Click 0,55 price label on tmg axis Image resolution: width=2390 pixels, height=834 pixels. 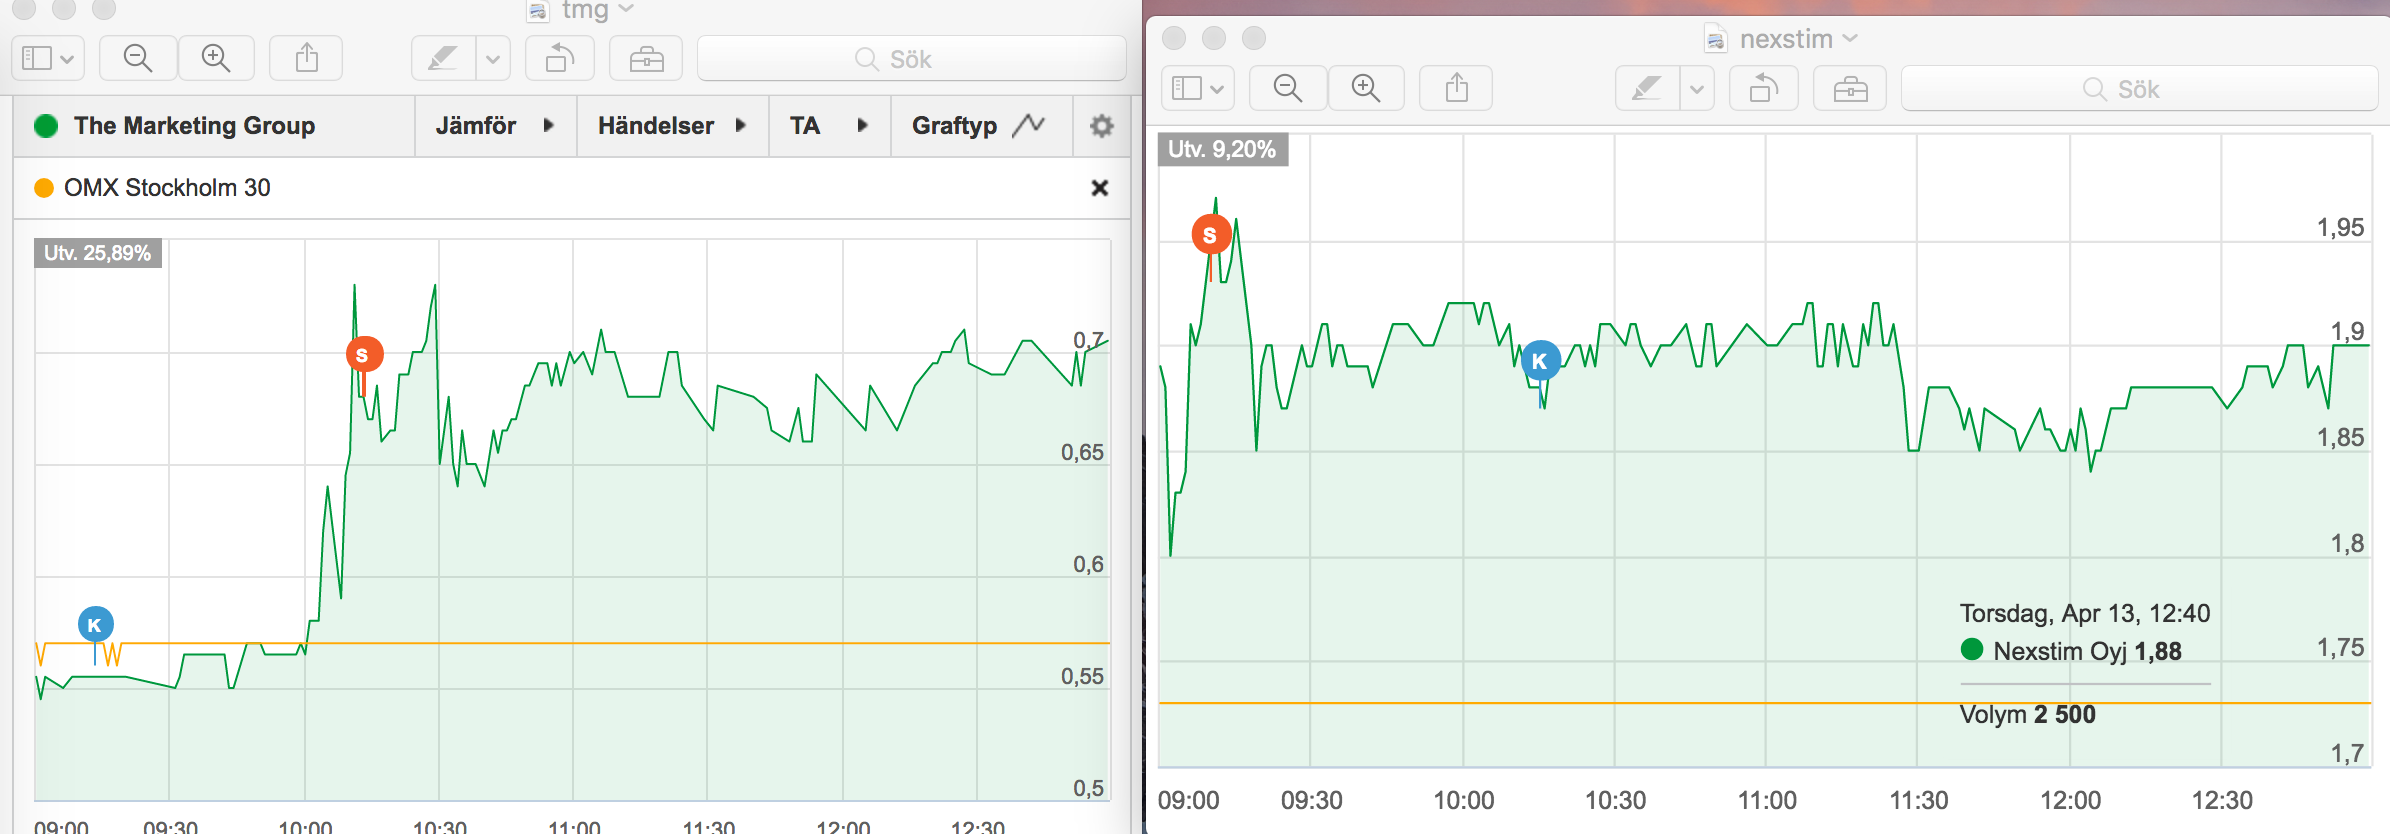(x=1082, y=676)
